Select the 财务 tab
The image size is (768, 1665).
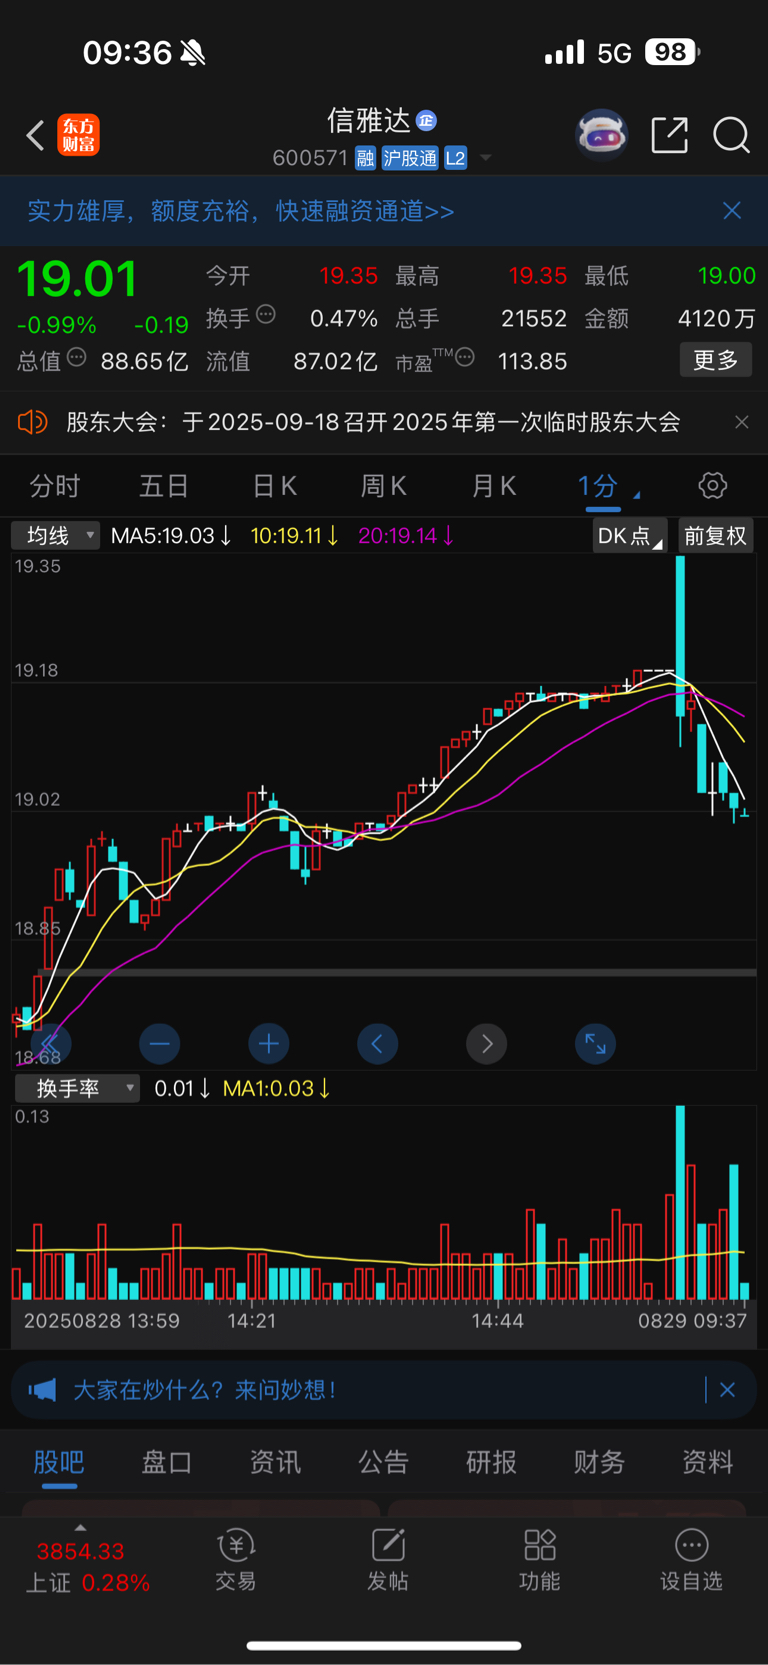[600, 1462]
